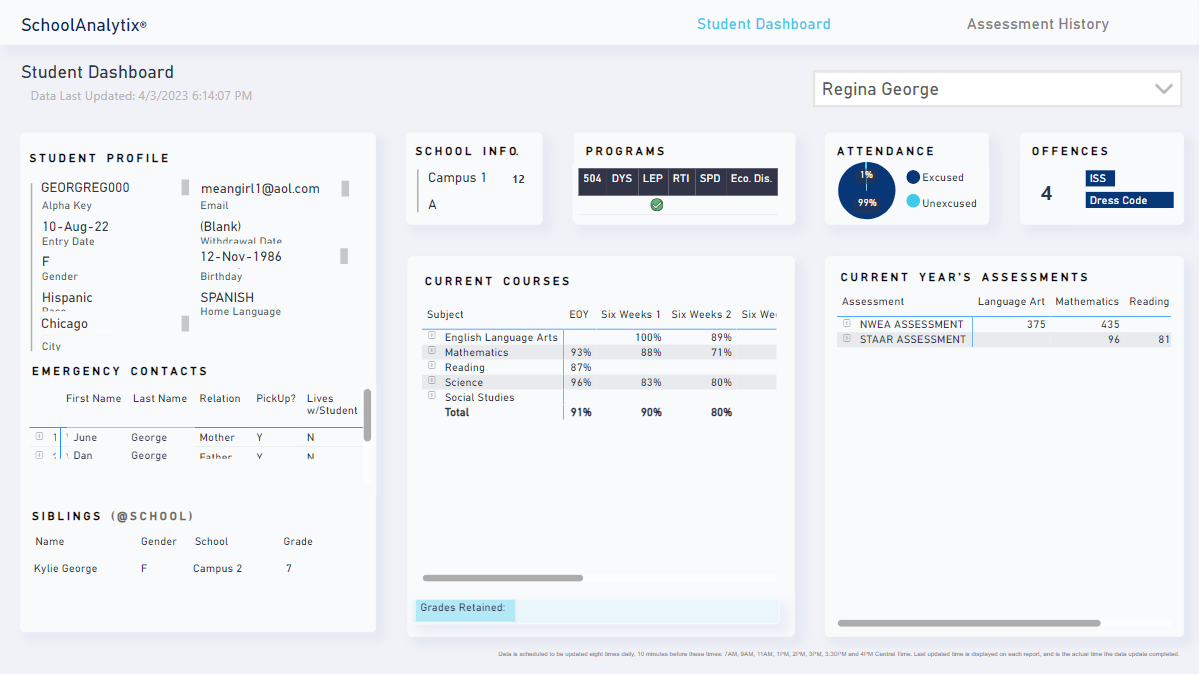
Task: Click the 12-Nov-1986 birthday value
Action: [x=241, y=256]
